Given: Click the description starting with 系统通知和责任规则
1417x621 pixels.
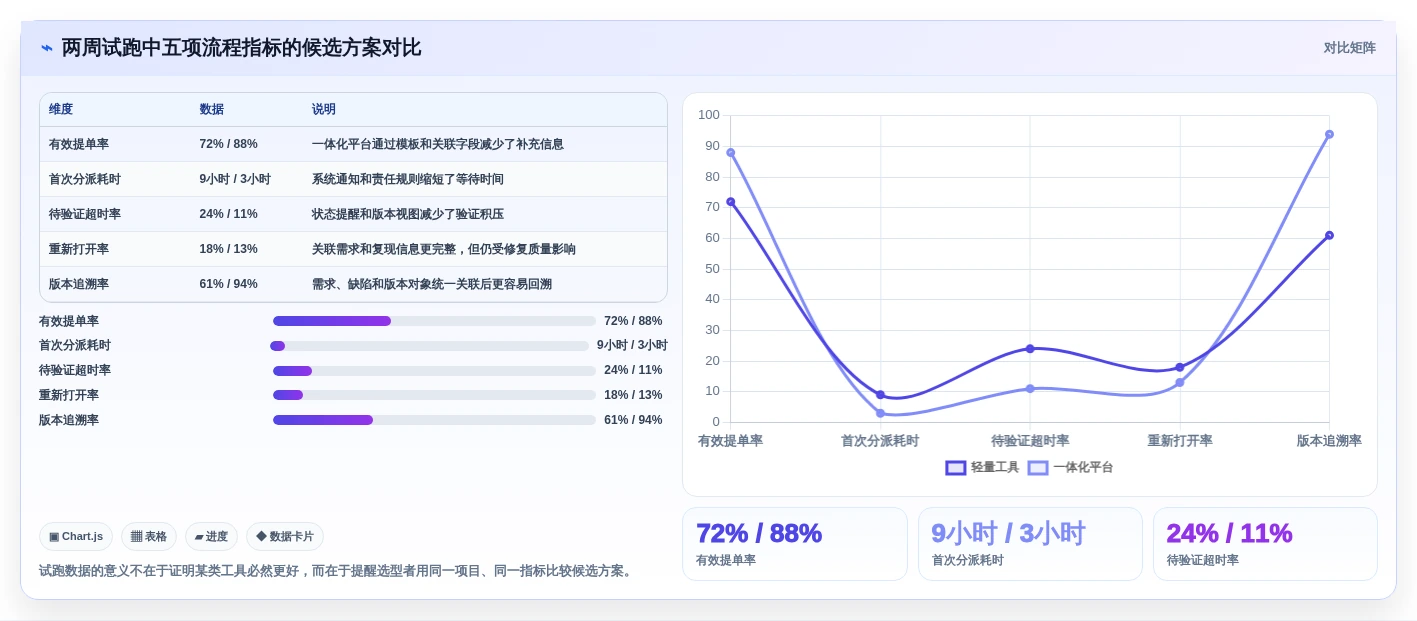Looking at the screenshot, I should tap(407, 179).
